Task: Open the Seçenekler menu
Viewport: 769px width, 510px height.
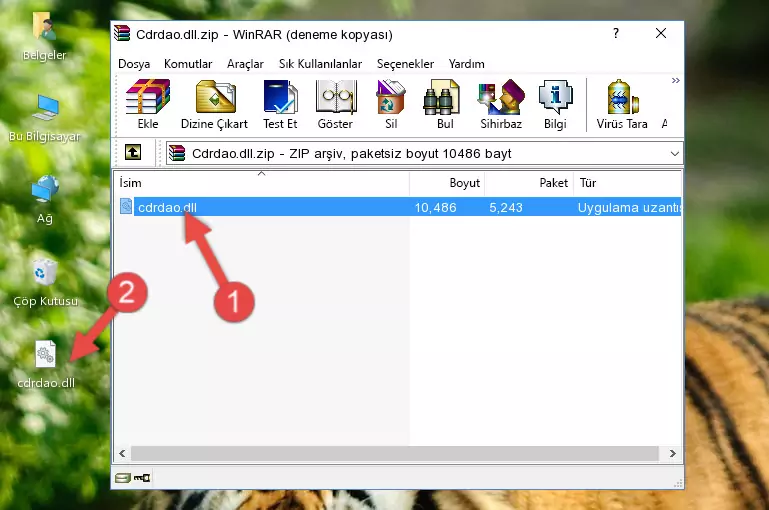Action: 405,64
